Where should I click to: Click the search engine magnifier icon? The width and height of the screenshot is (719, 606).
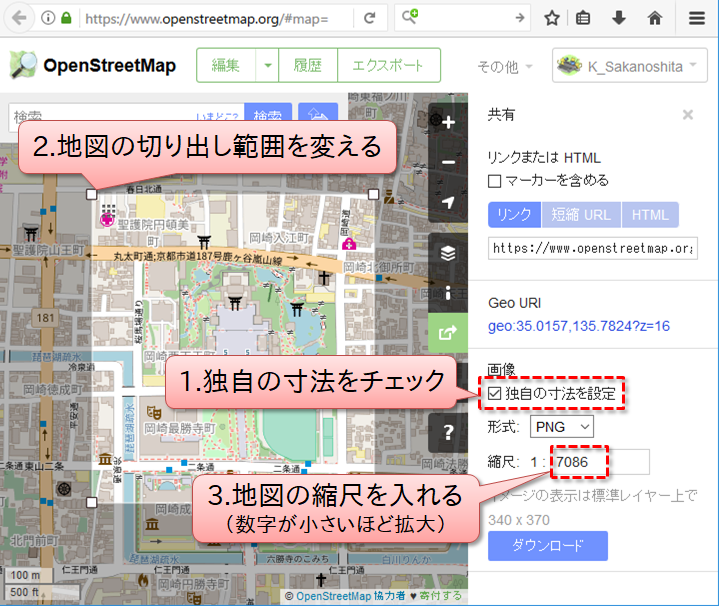coord(409,16)
